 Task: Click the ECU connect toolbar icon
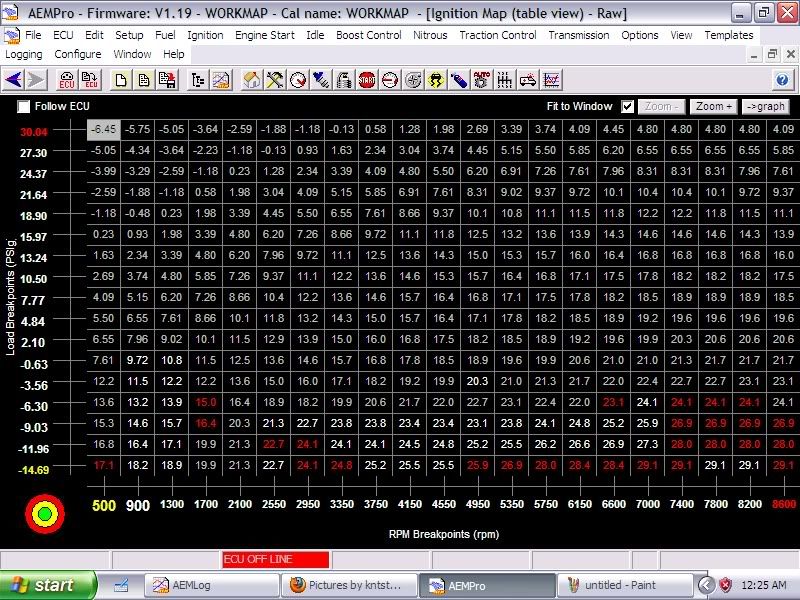point(67,80)
